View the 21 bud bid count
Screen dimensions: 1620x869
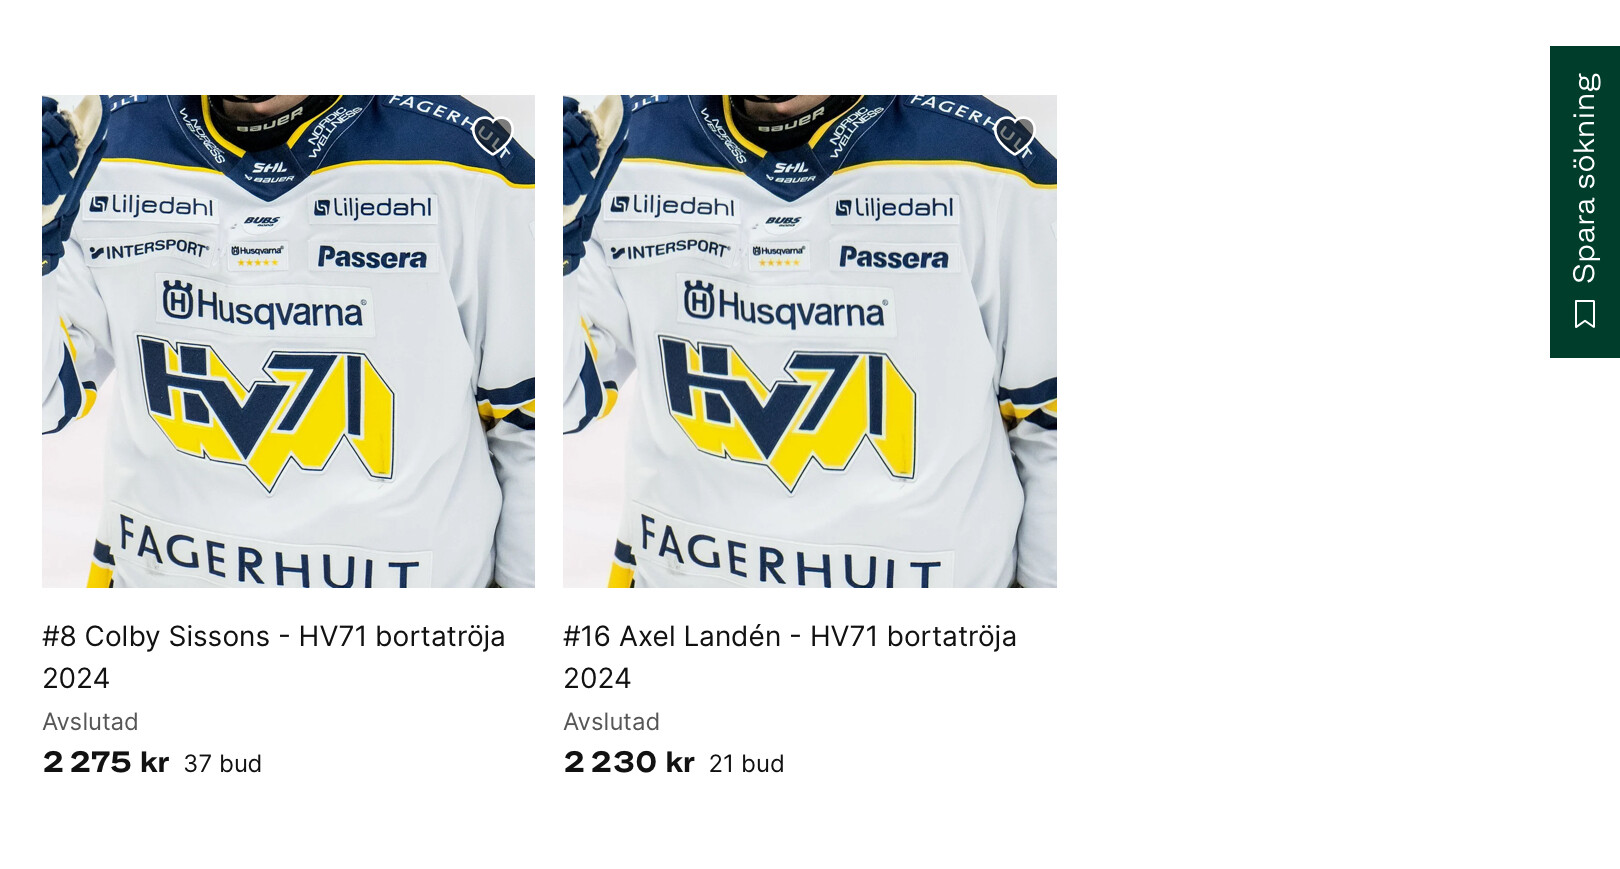pos(747,764)
